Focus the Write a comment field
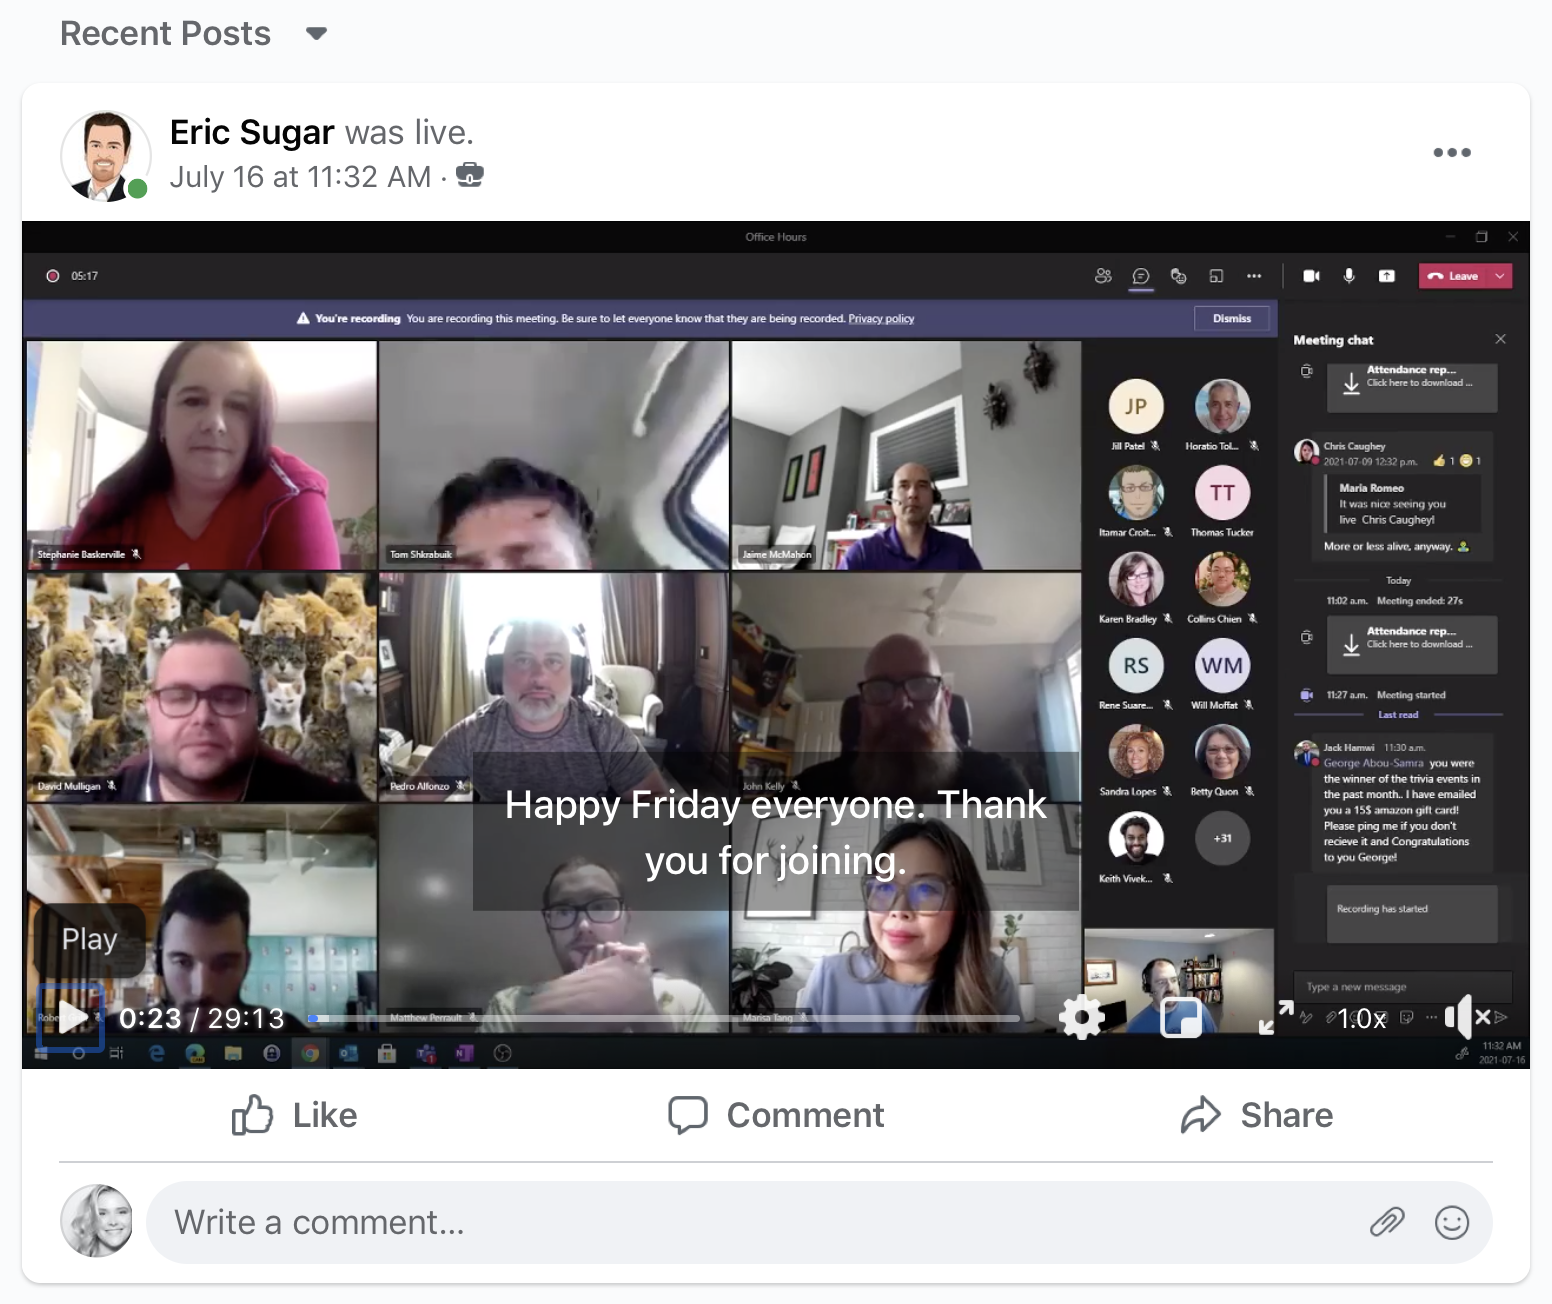1552x1304 pixels. (x=819, y=1222)
